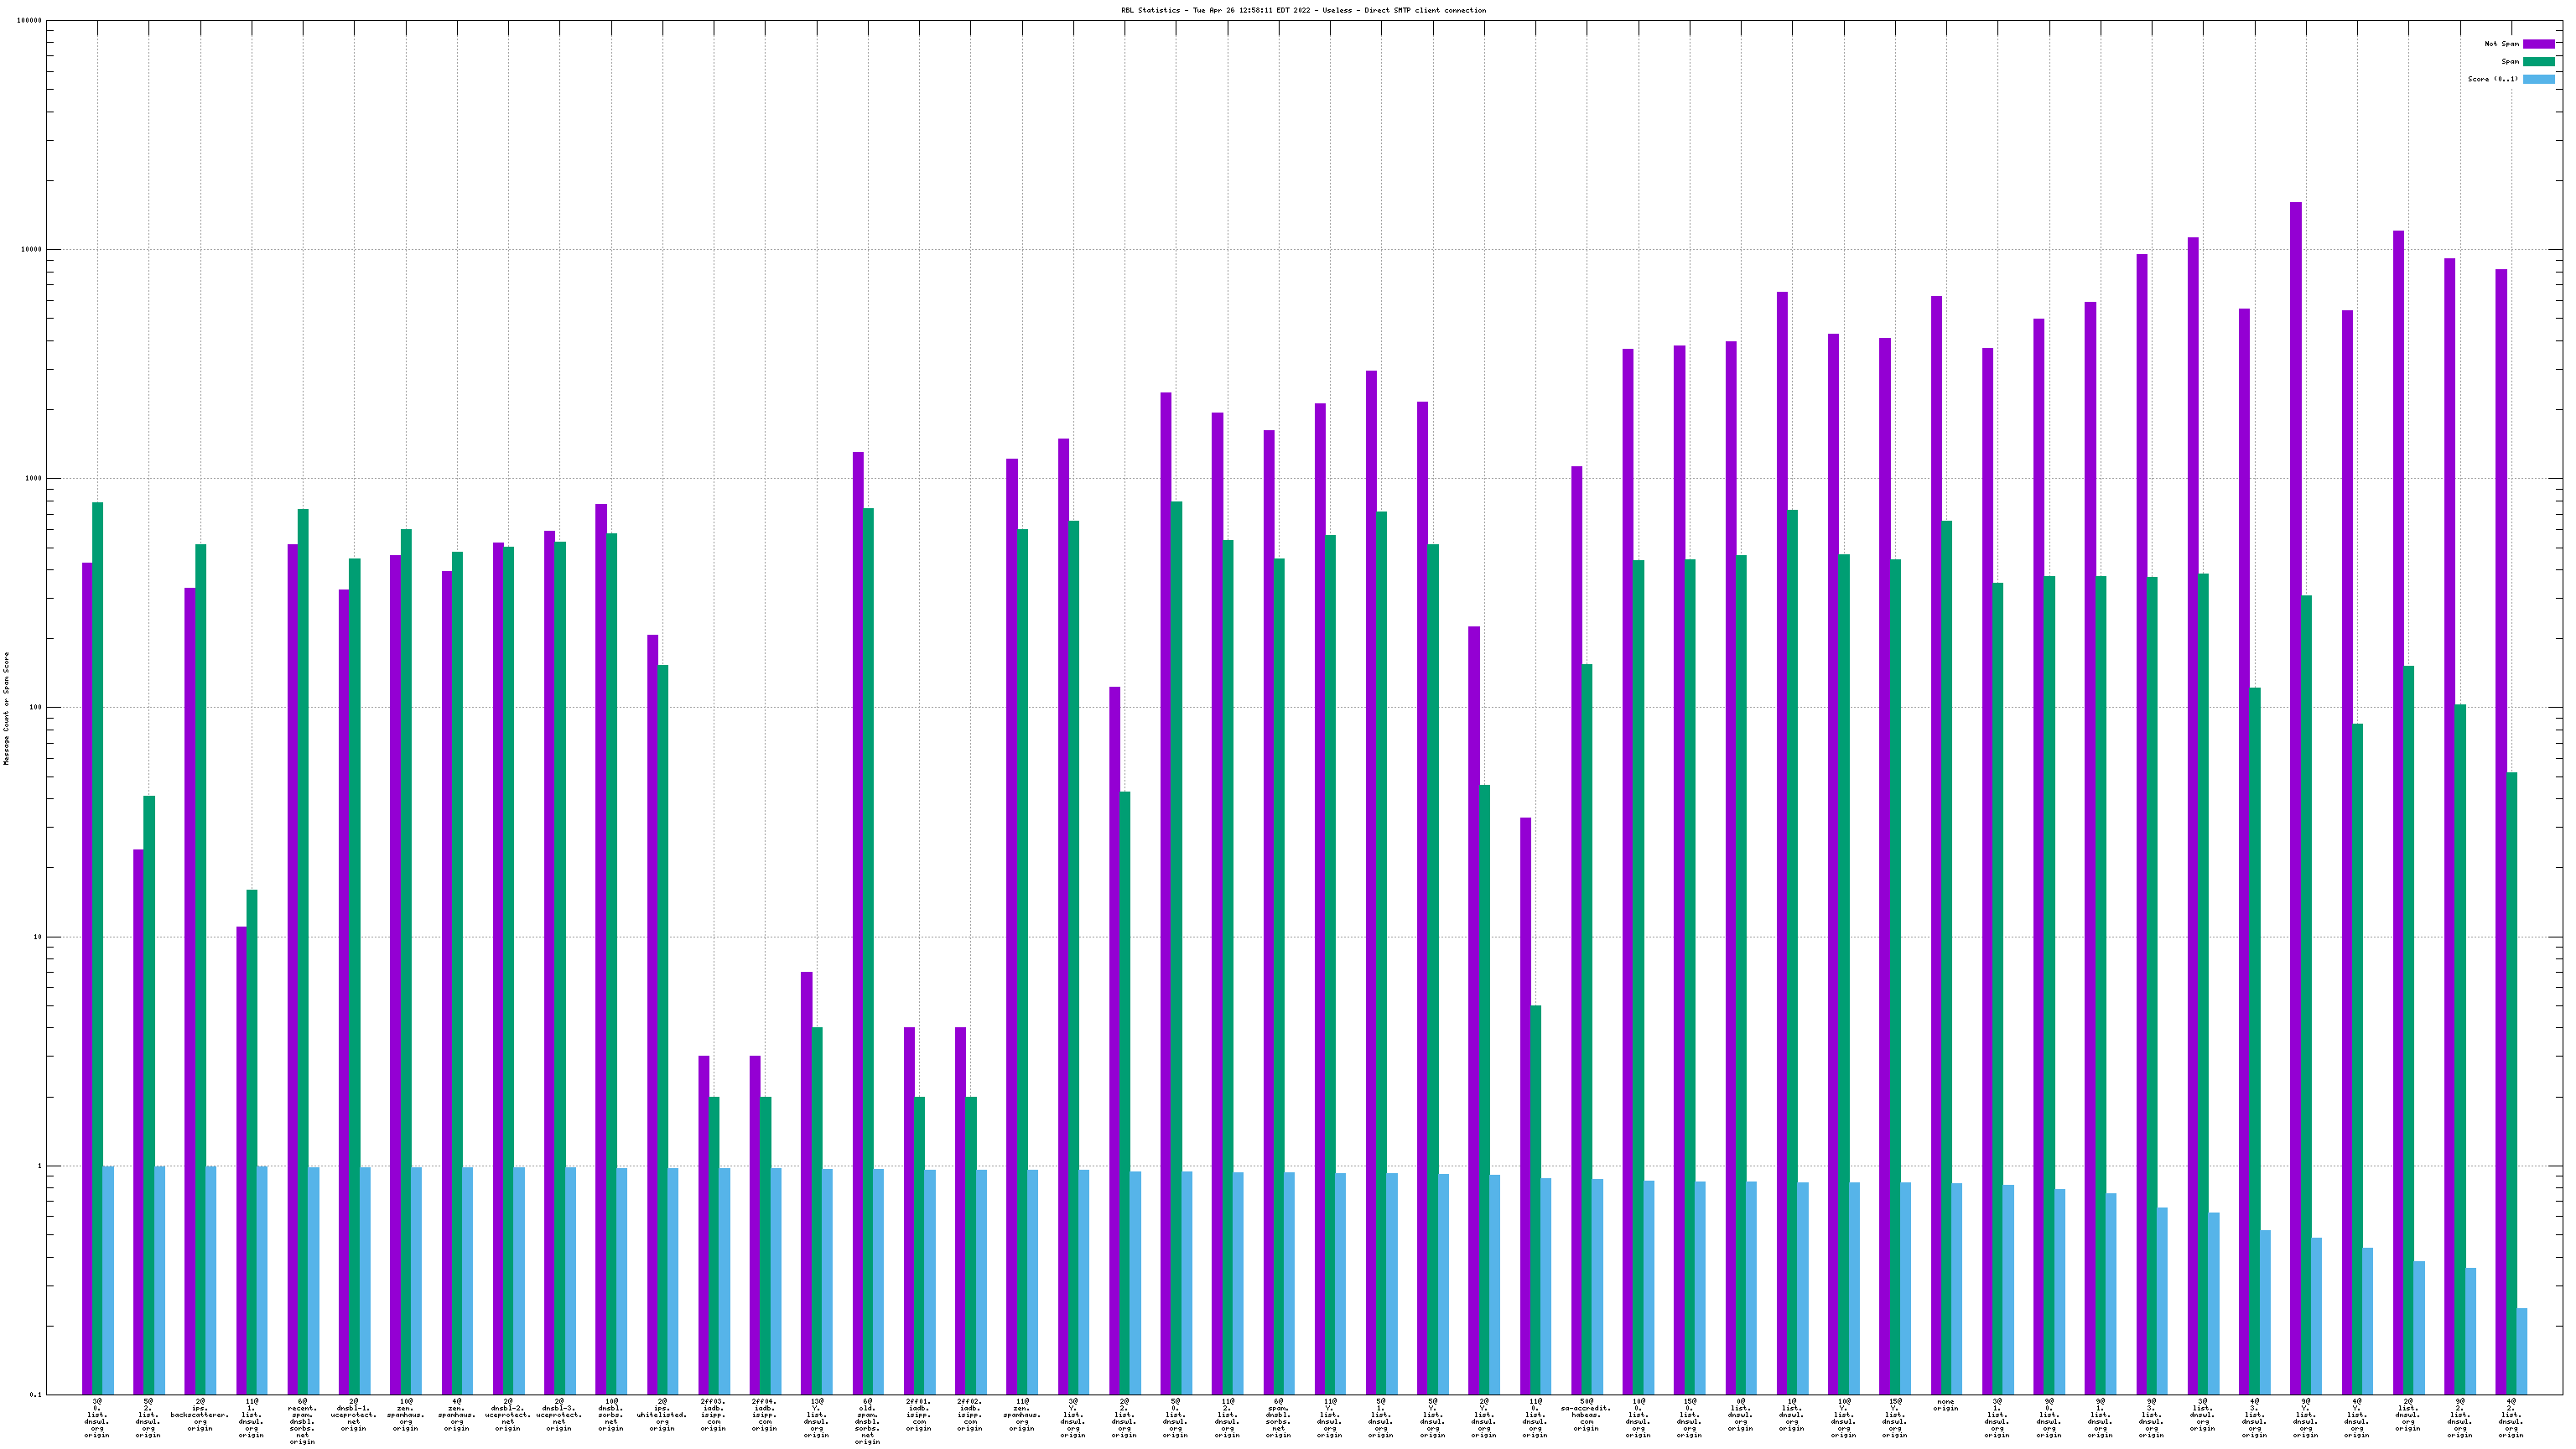Click the 'recent.spam.dnsbl.sorbs.net' x-axis label

[302, 1421]
